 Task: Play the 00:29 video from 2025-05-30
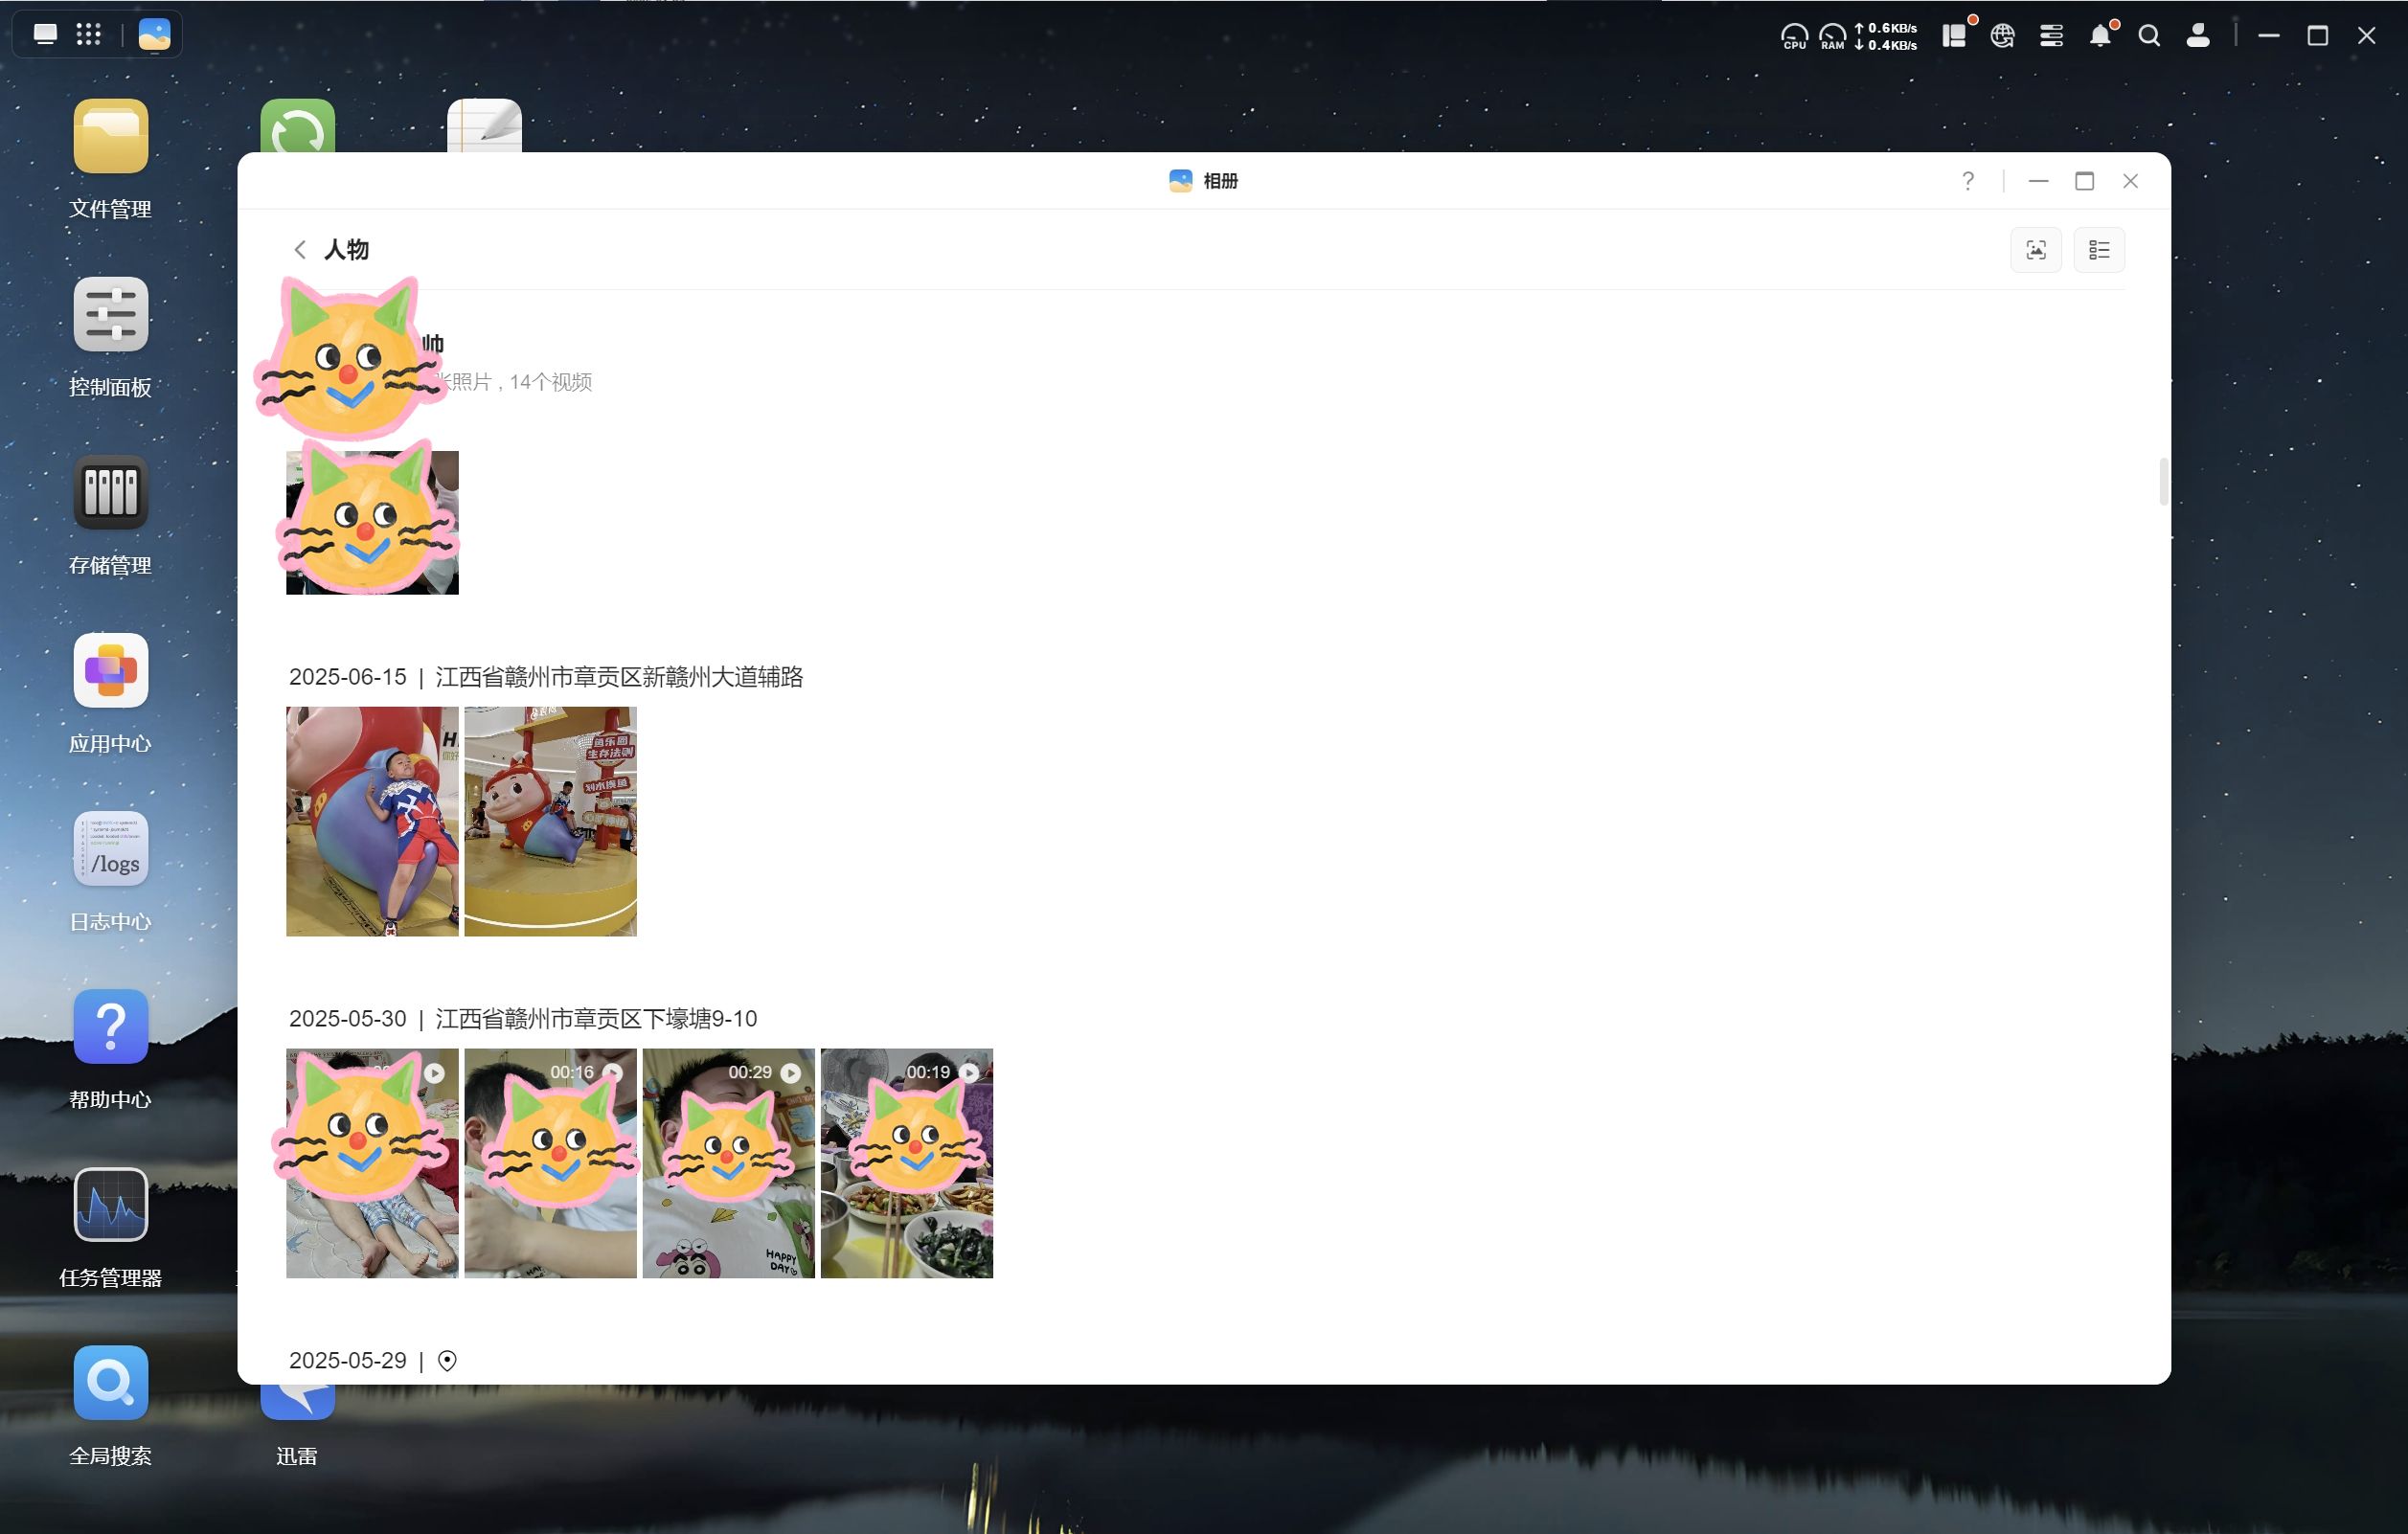click(x=728, y=1163)
